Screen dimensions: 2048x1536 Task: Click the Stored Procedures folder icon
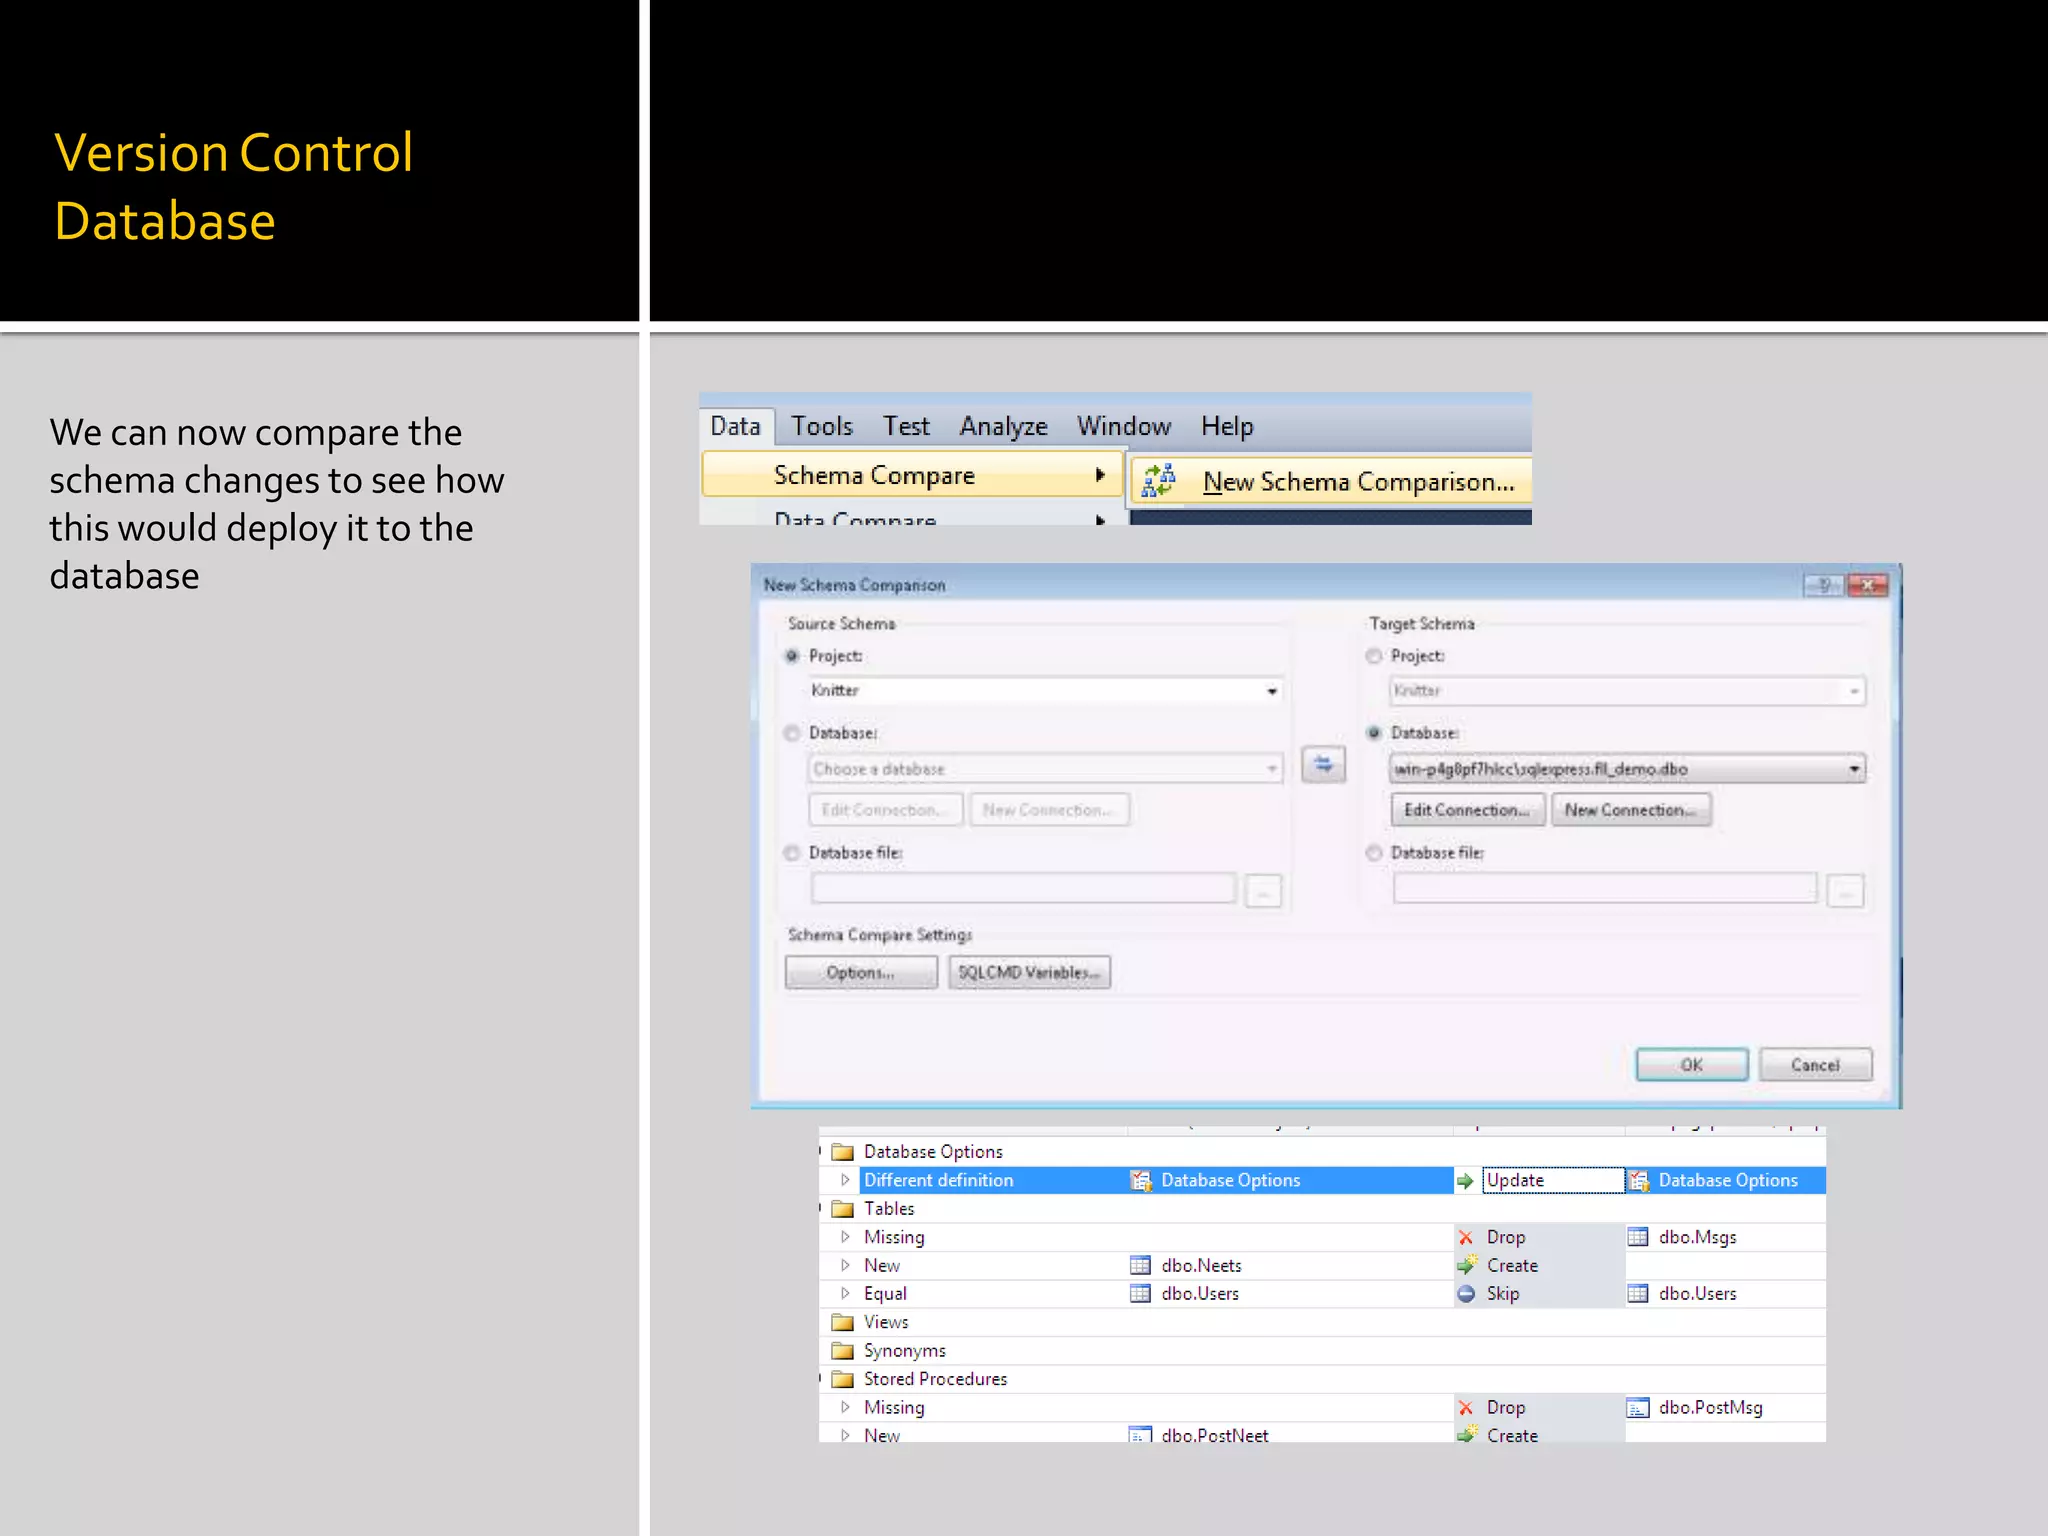tap(843, 1379)
